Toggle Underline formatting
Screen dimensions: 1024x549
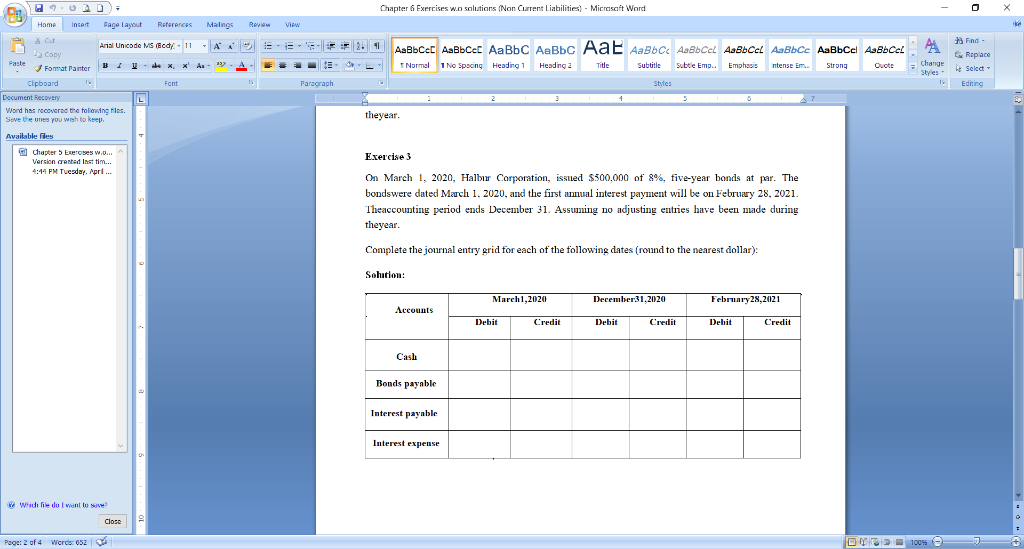tap(135, 65)
